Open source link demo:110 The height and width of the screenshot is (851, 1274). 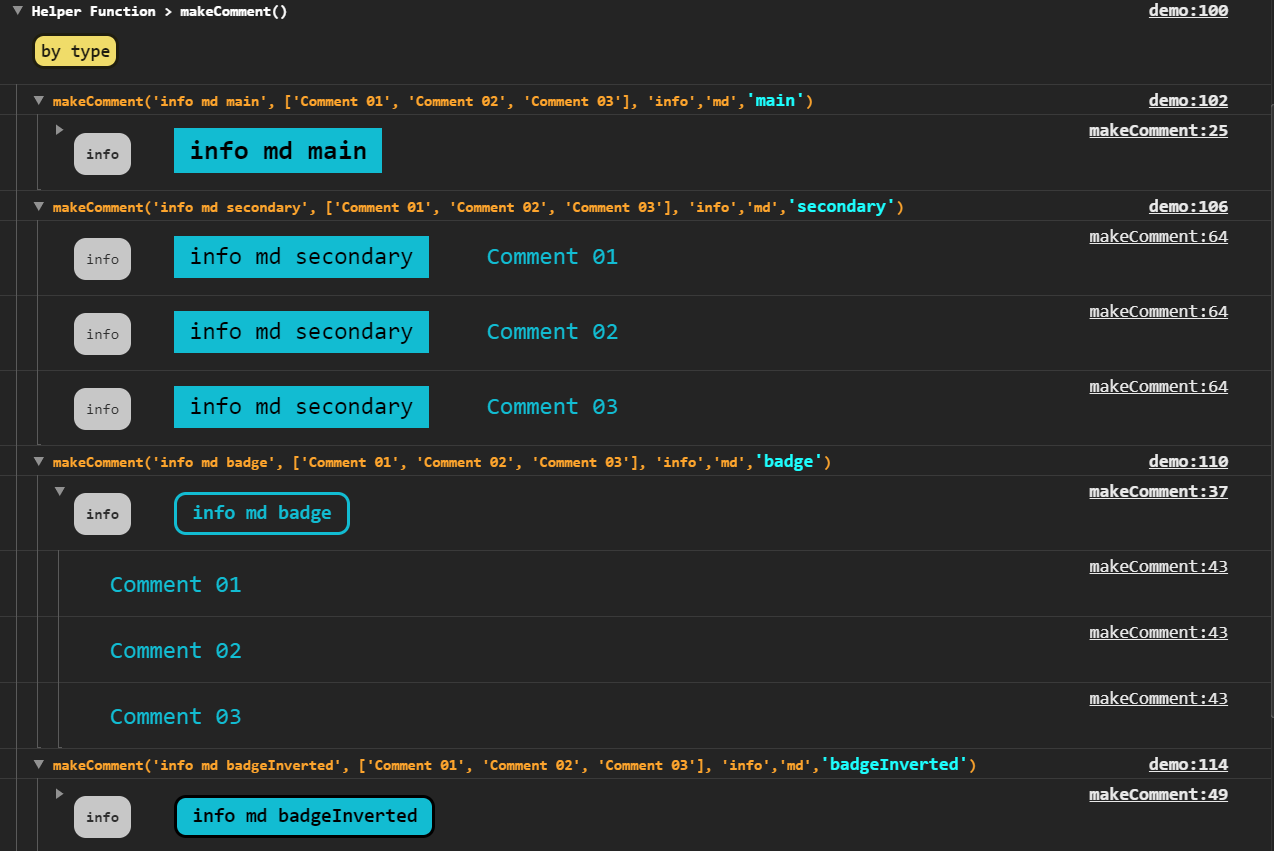click(1188, 461)
